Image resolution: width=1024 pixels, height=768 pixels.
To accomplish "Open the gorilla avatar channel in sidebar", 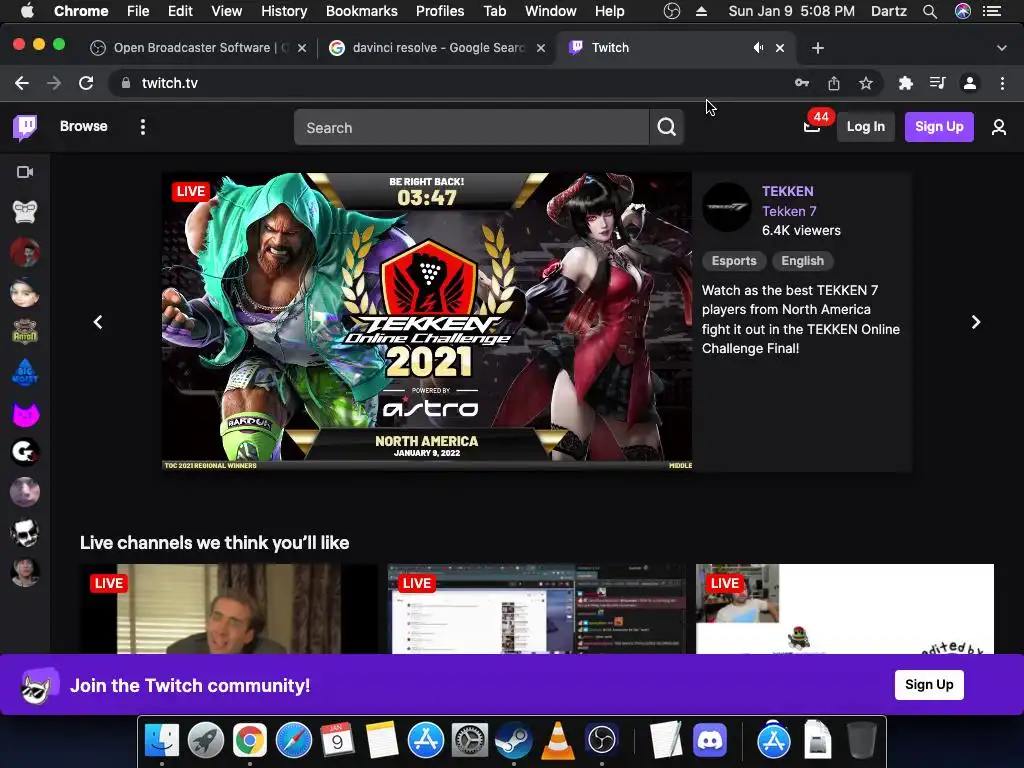I will click(x=25, y=212).
